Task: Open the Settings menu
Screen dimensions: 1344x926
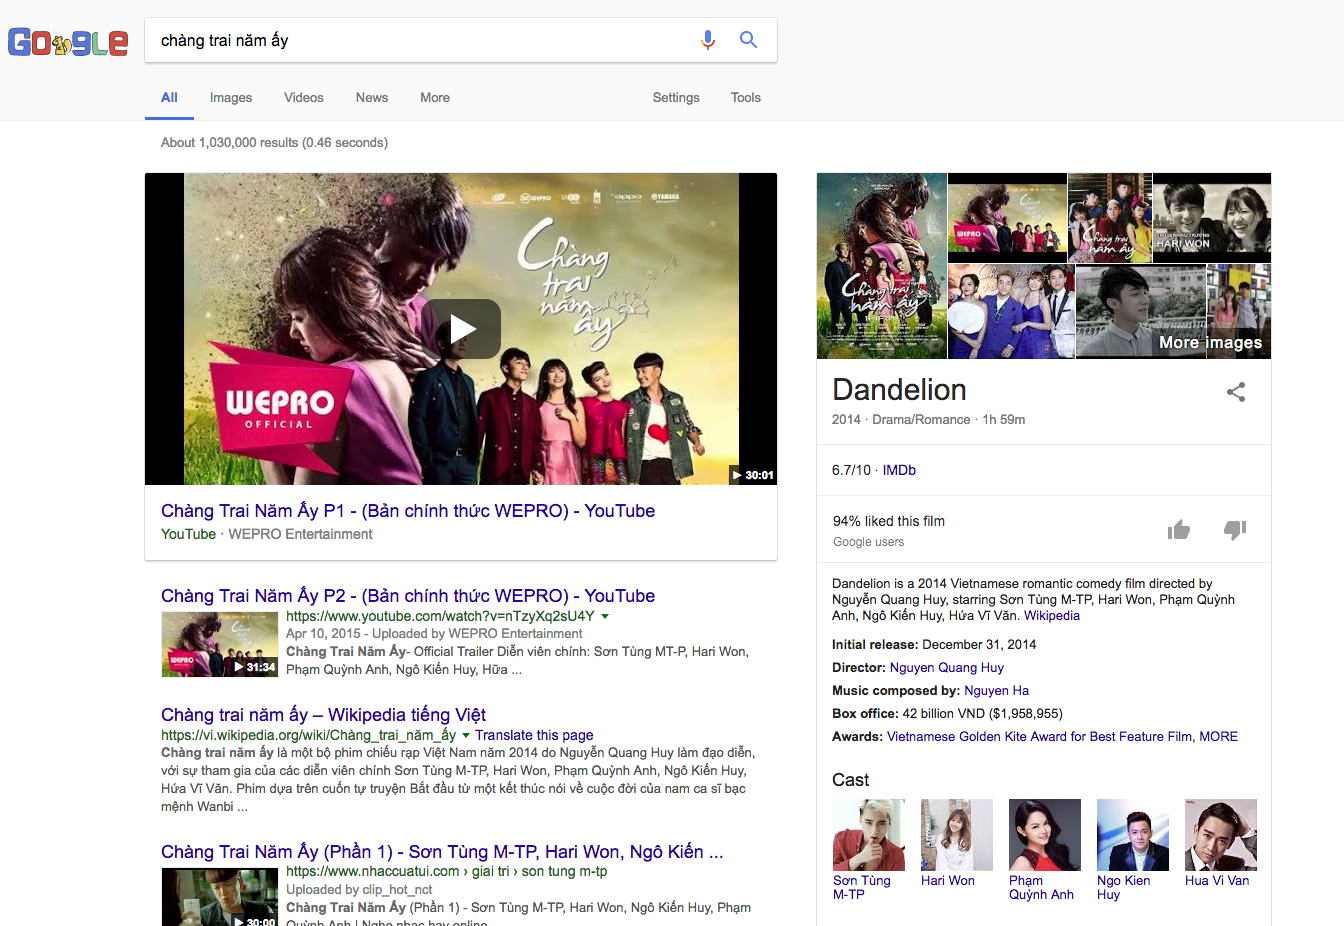Action: pyautogui.click(x=676, y=98)
